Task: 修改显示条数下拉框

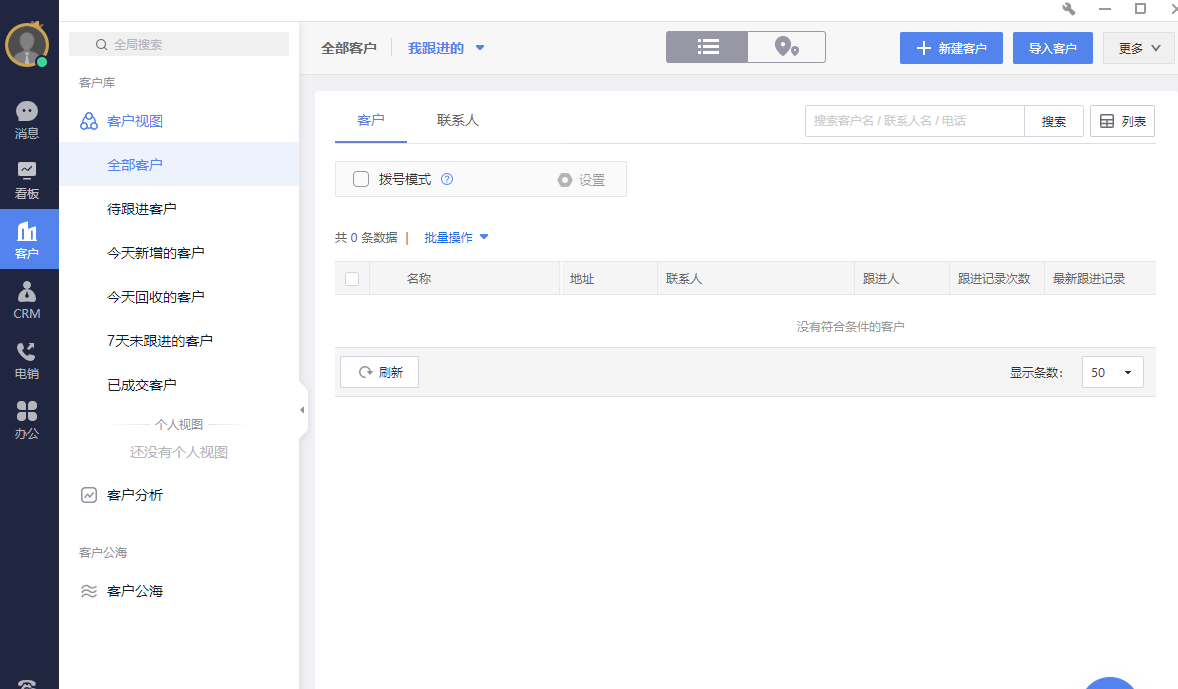Action: (1112, 371)
